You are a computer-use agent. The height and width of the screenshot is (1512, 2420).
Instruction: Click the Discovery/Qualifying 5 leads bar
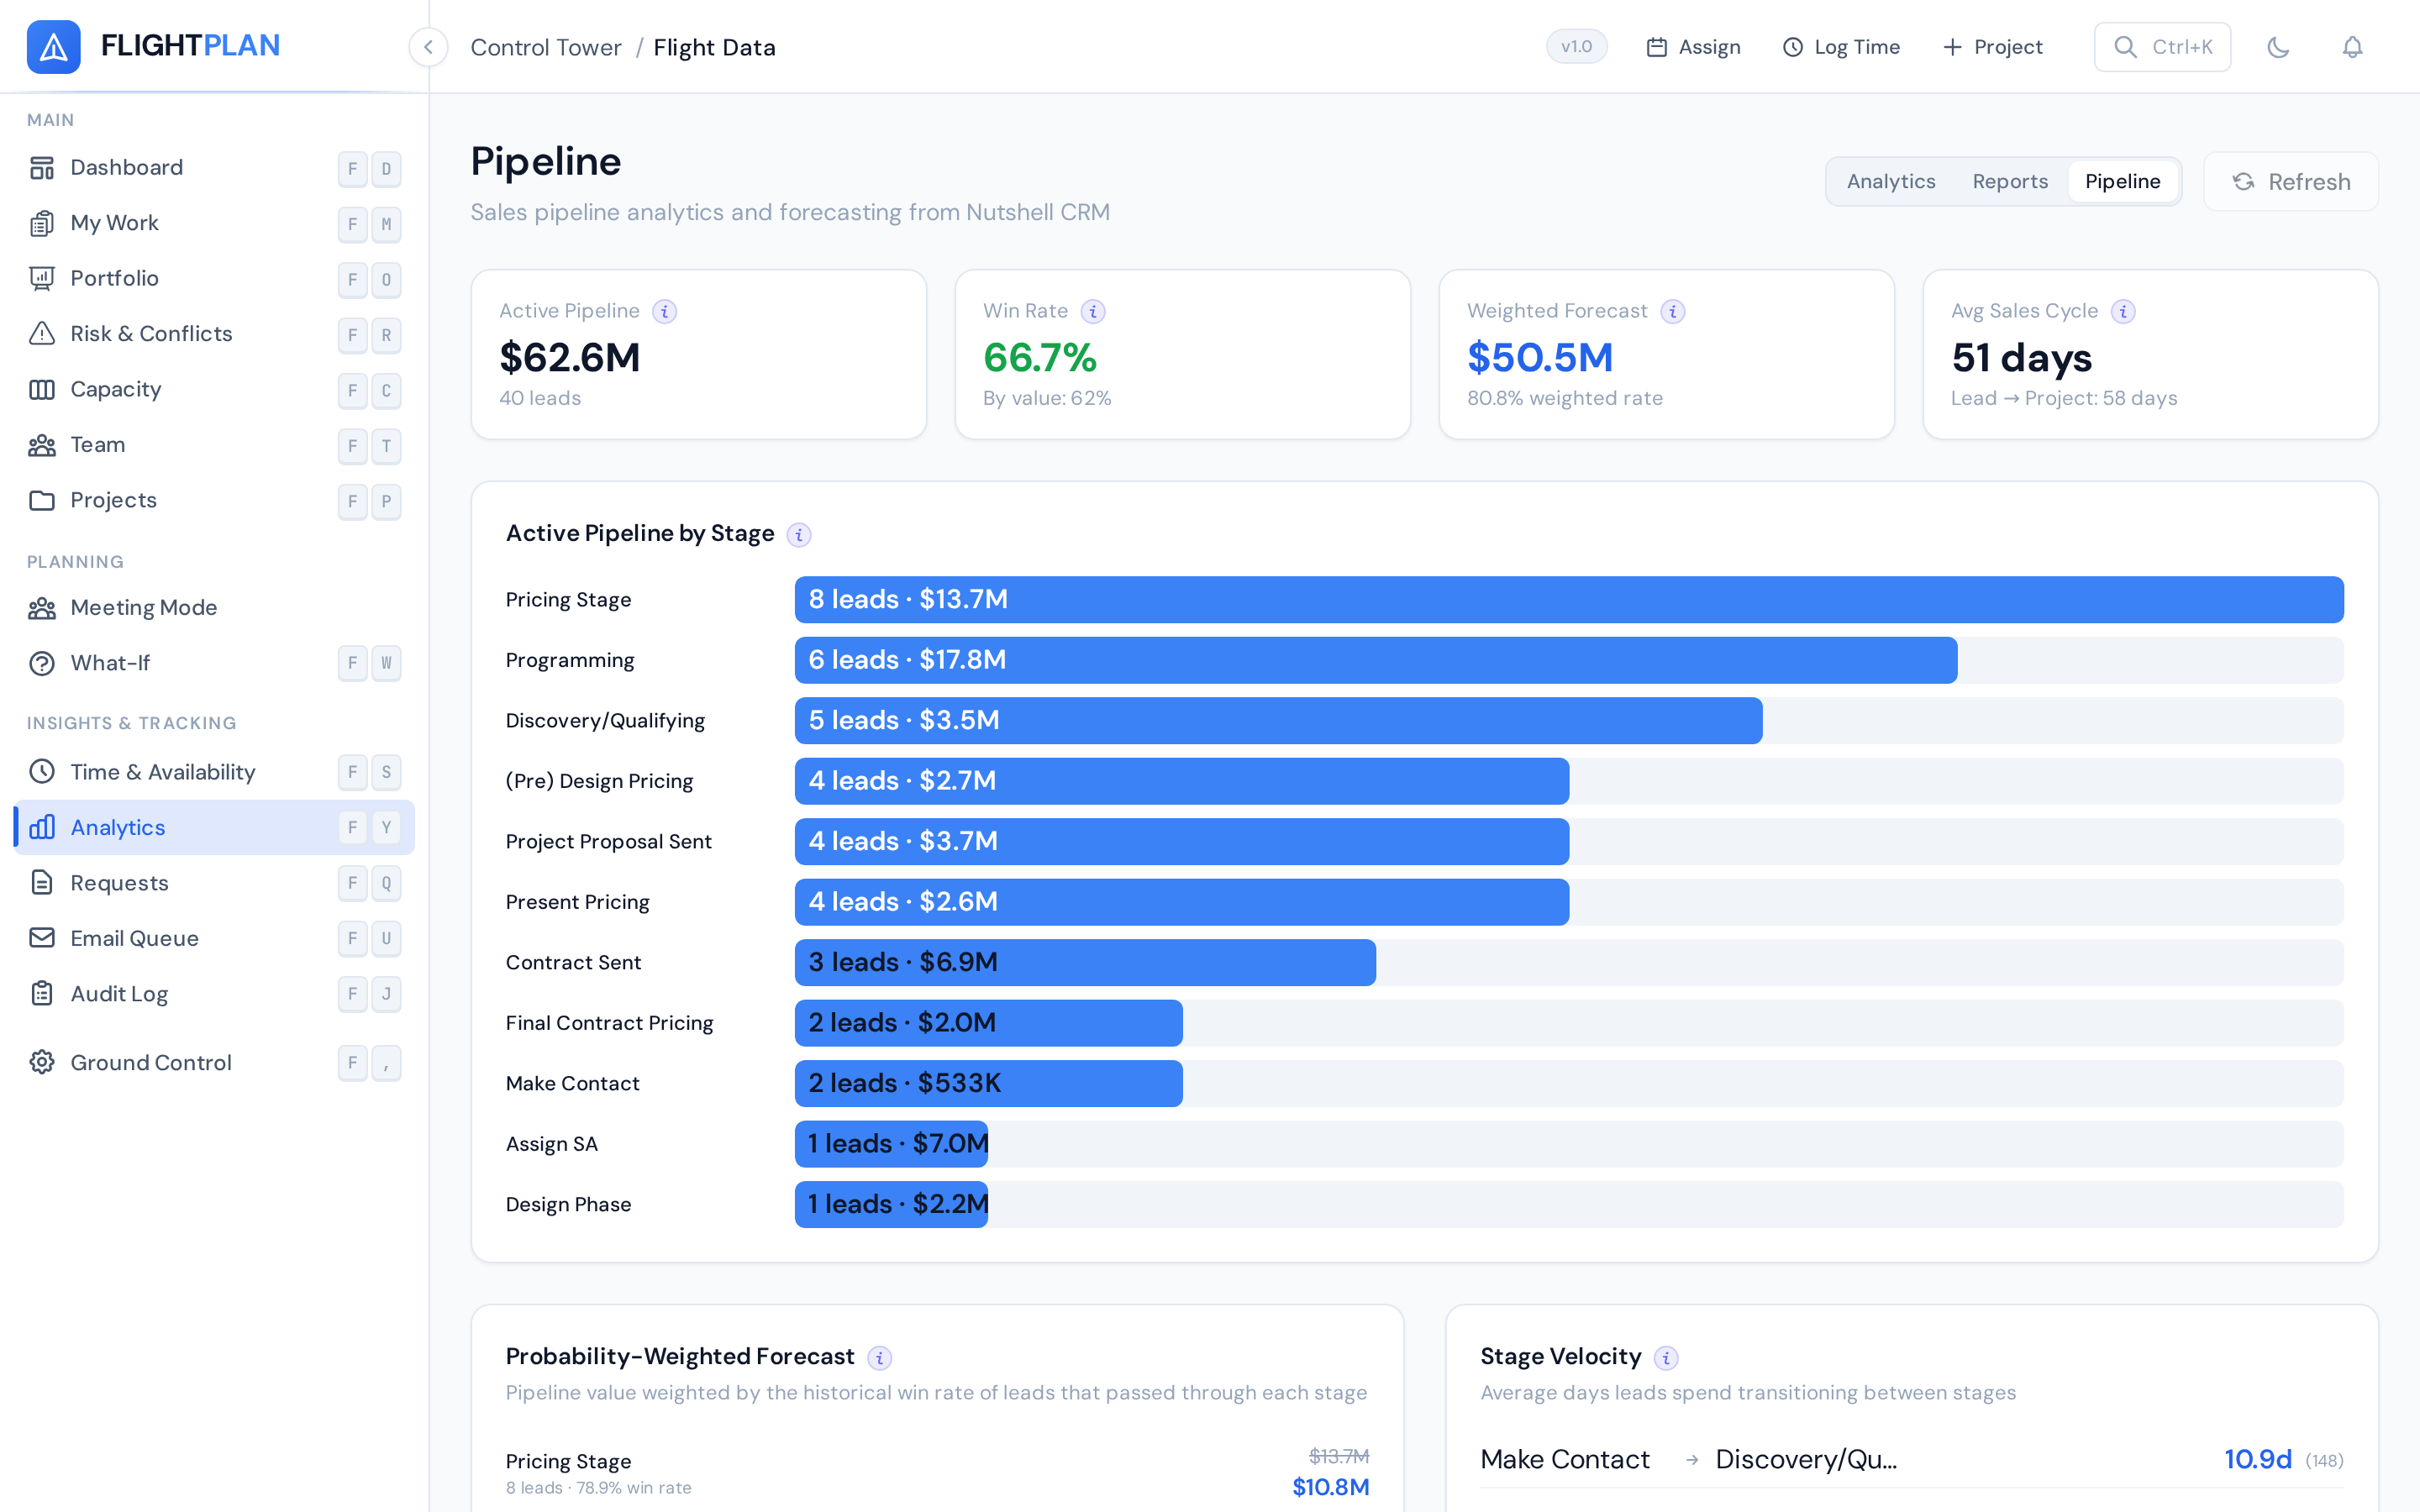point(1278,721)
